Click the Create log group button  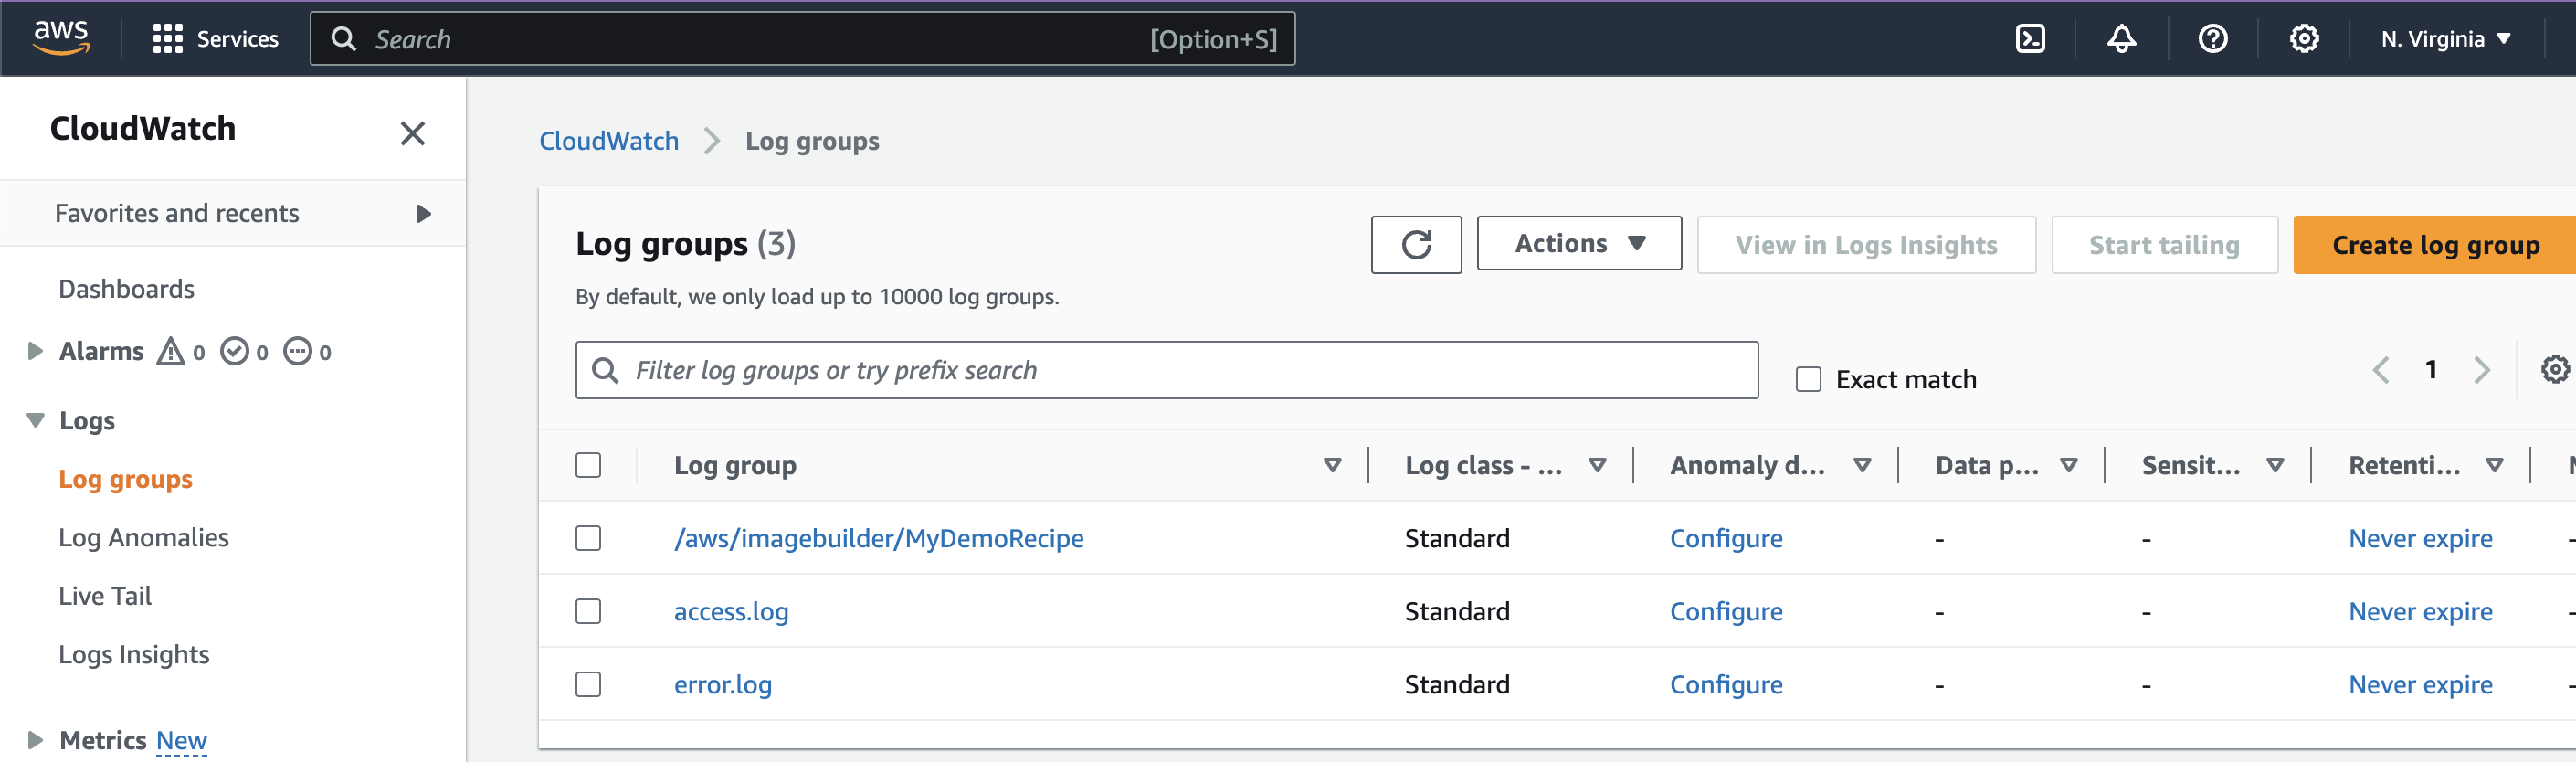point(2434,245)
